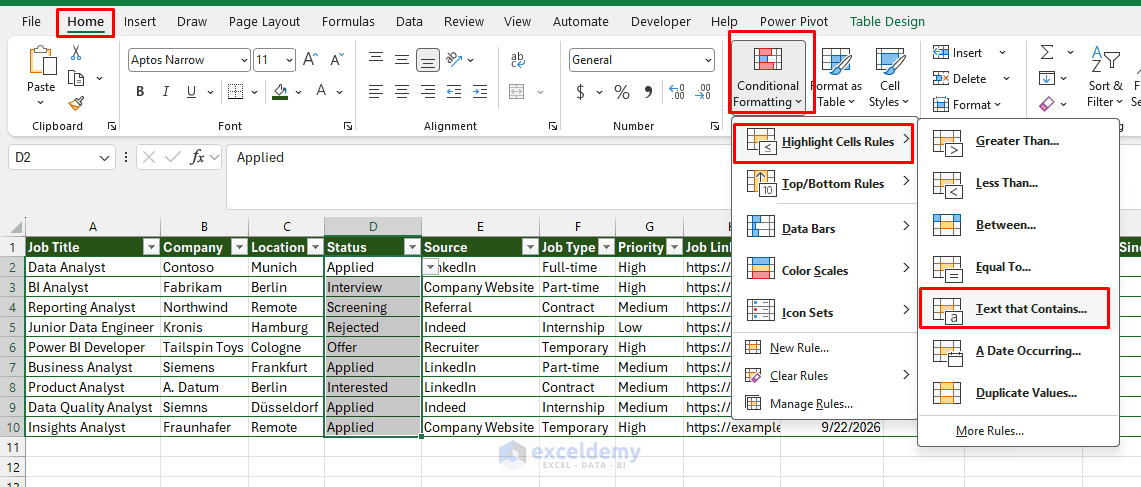Click the Wrap Text icon
Screen dimensions: 1141x487
coord(518,59)
